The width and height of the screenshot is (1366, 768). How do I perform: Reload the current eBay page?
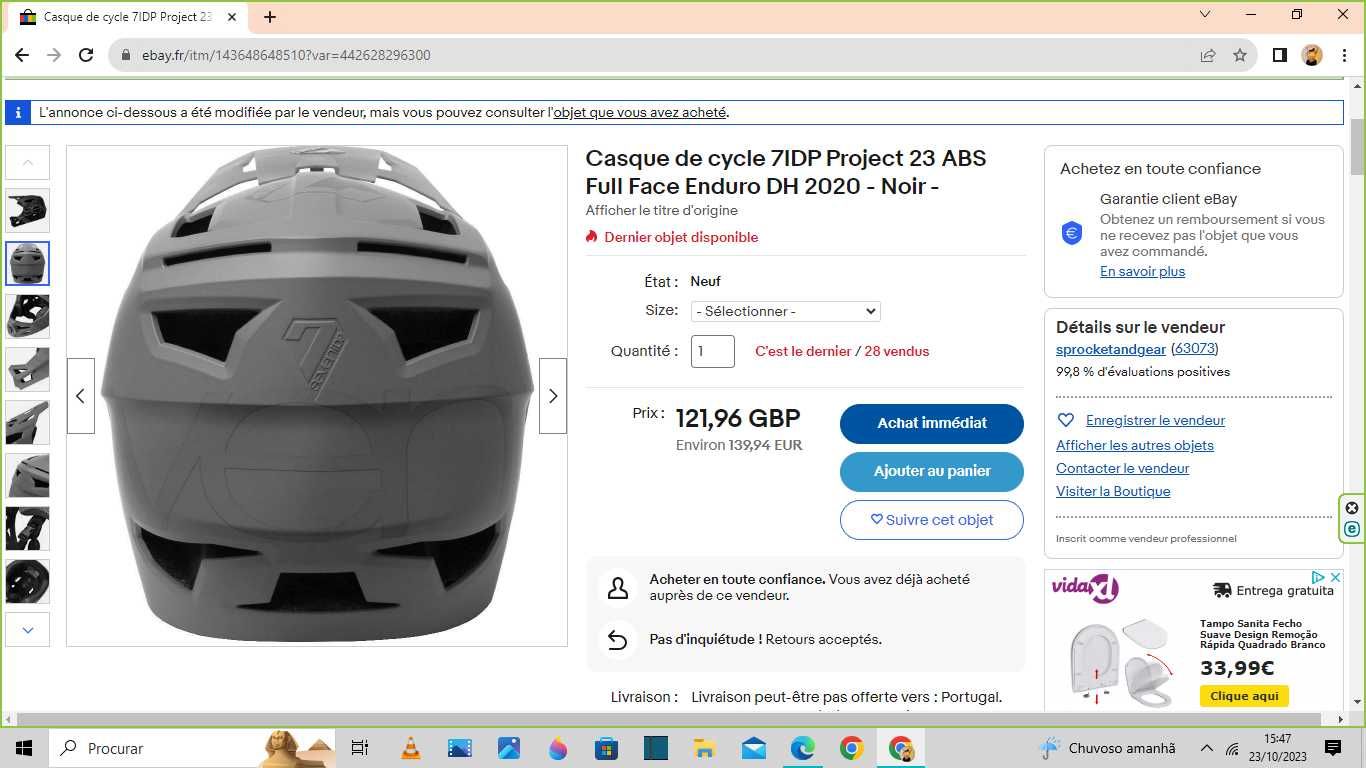pyautogui.click(x=86, y=55)
